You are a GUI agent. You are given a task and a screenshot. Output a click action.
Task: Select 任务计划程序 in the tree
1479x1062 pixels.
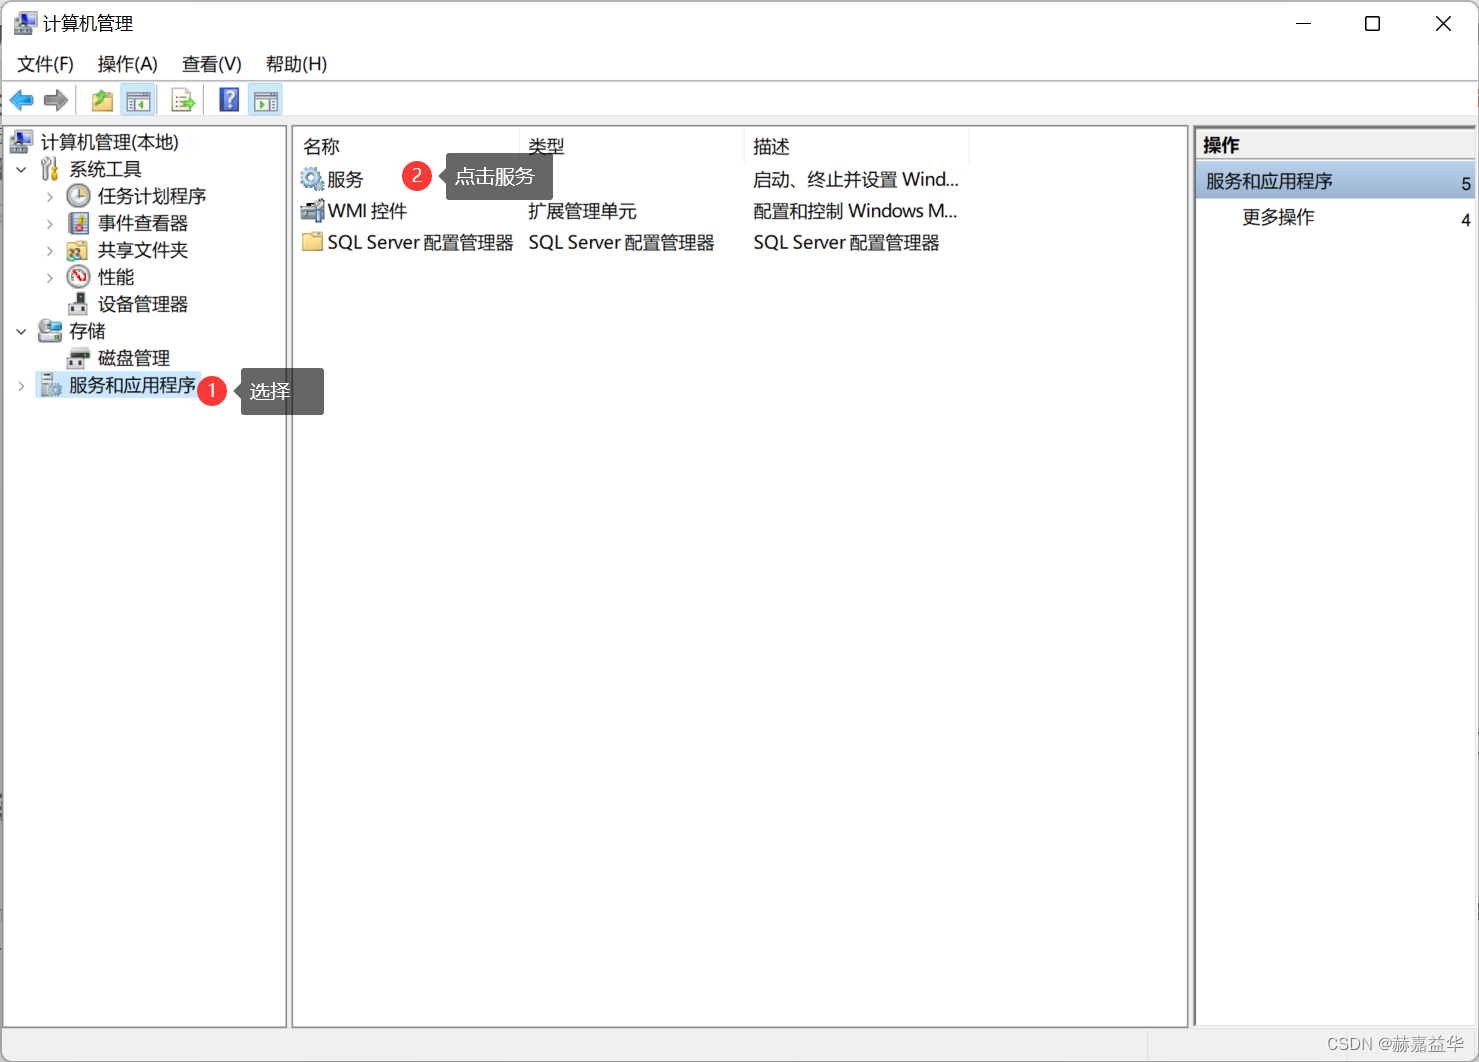(x=152, y=196)
